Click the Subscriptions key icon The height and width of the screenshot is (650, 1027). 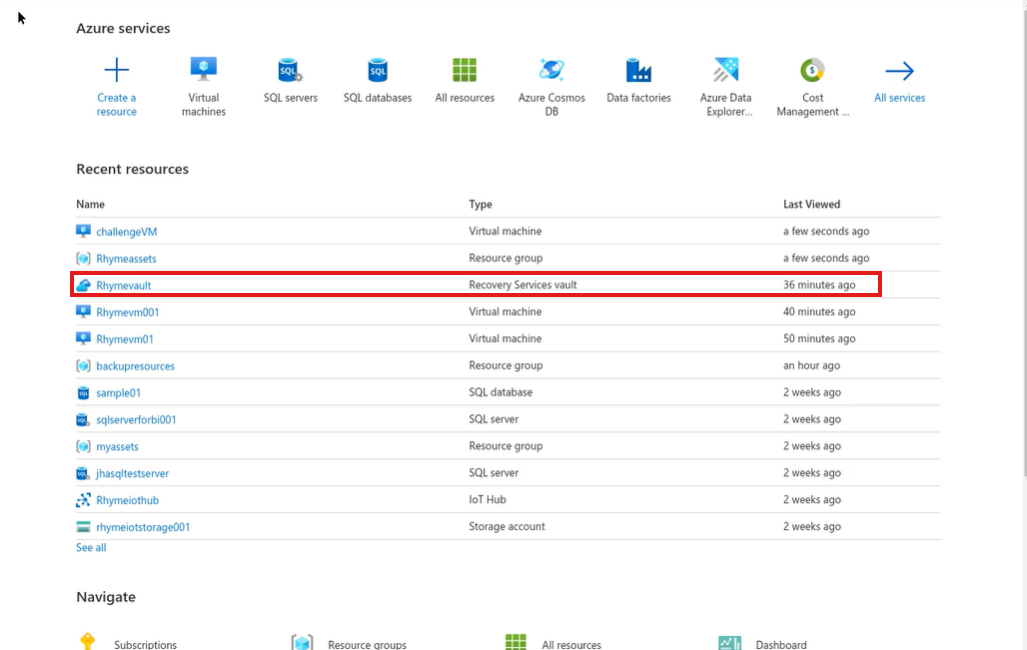88,641
